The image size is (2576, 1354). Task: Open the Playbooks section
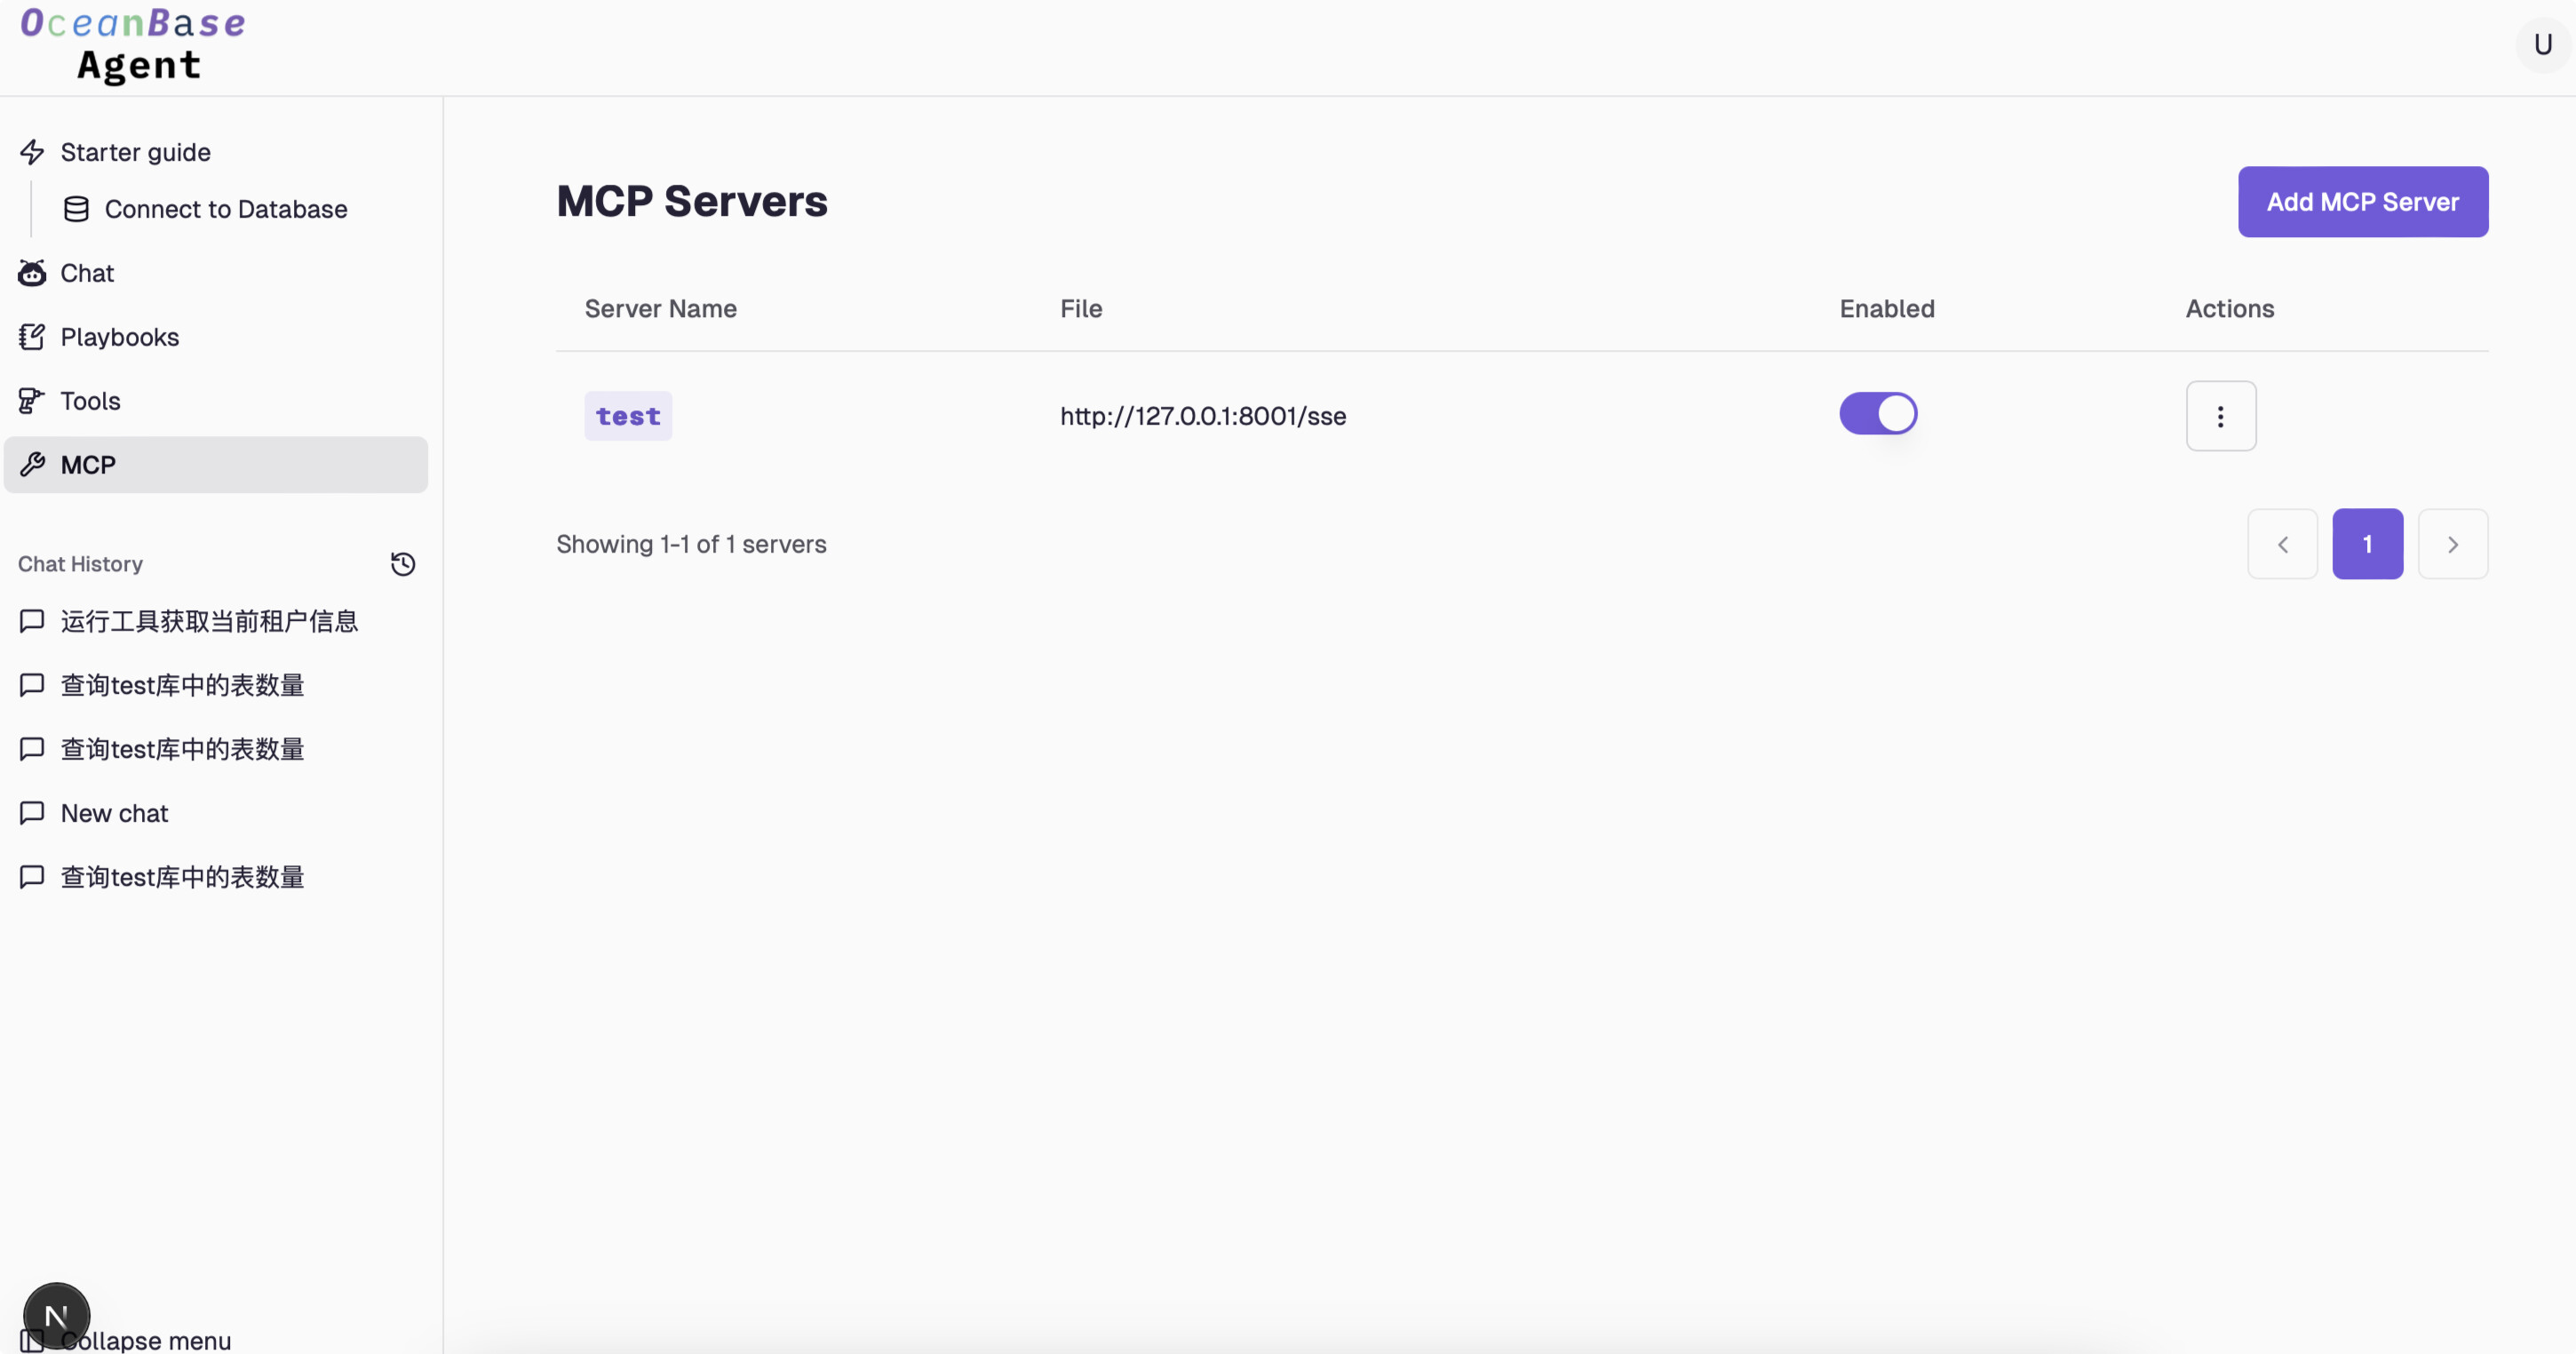(216, 337)
